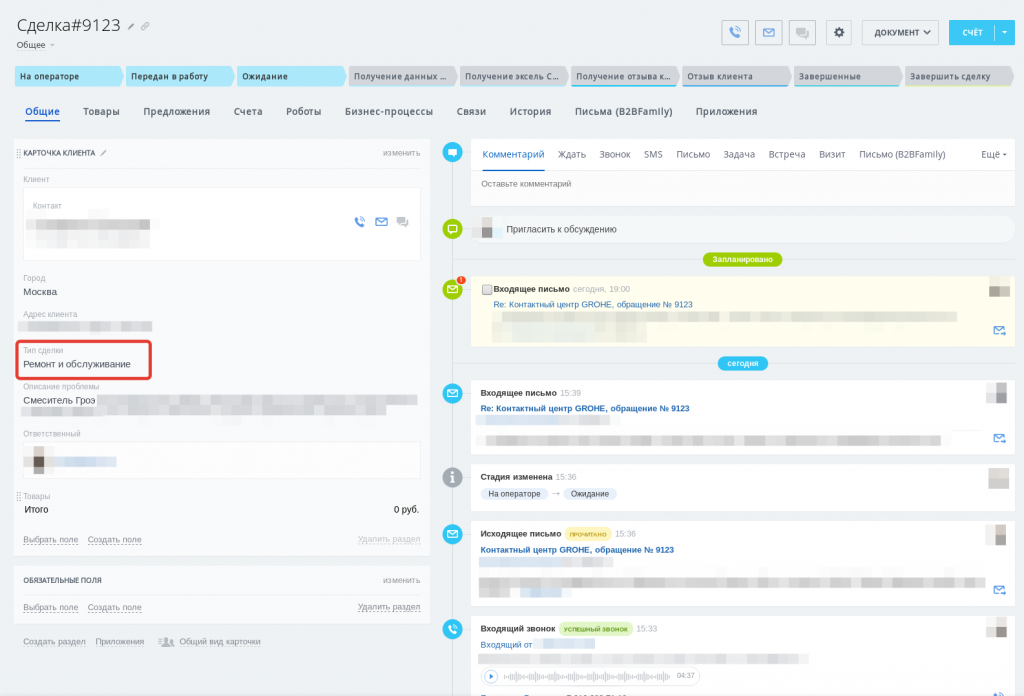
Task: Open the История tab
Action: coord(530,112)
